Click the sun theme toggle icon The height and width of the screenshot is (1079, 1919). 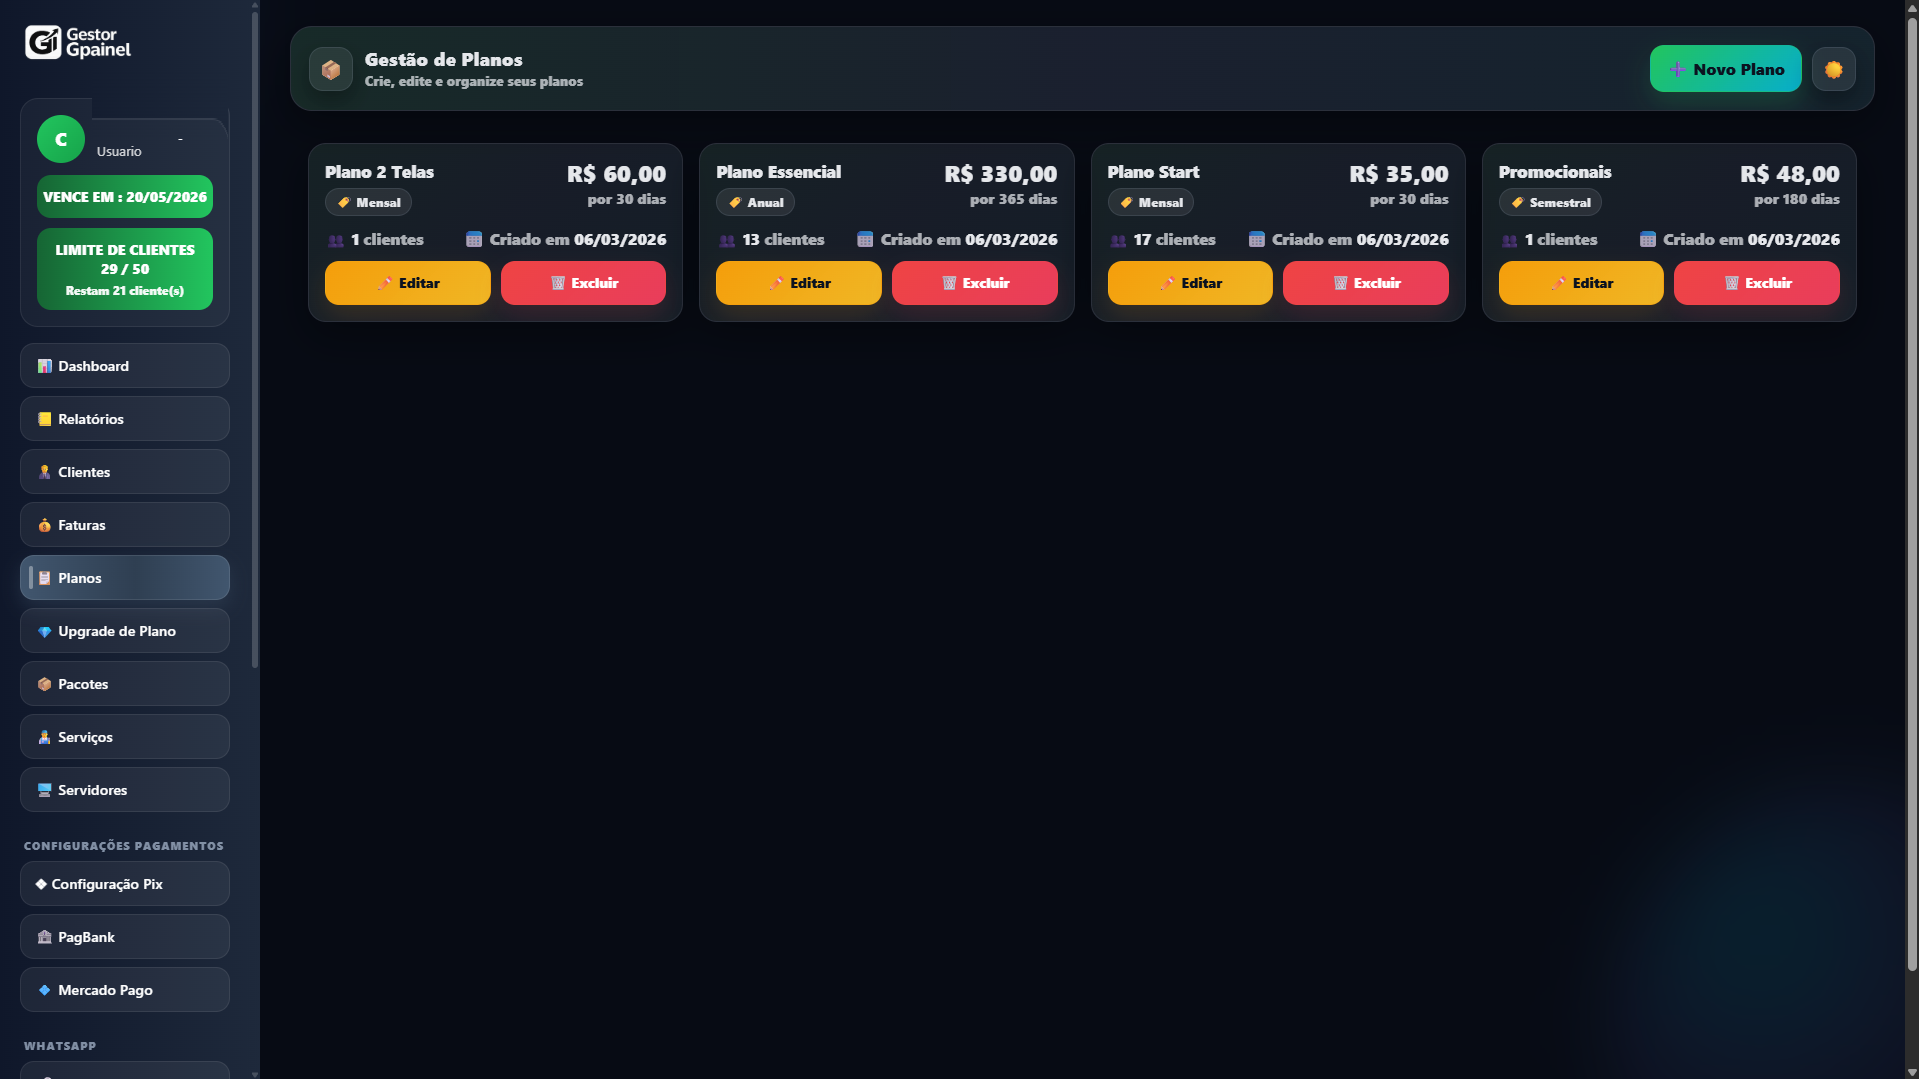coord(1833,70)
